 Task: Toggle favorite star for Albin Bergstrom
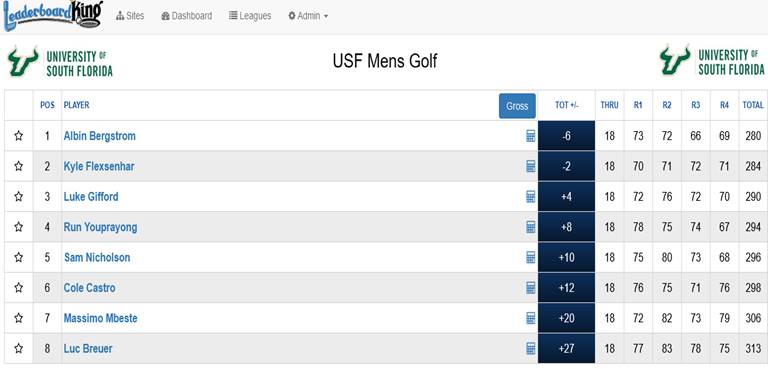19,136
